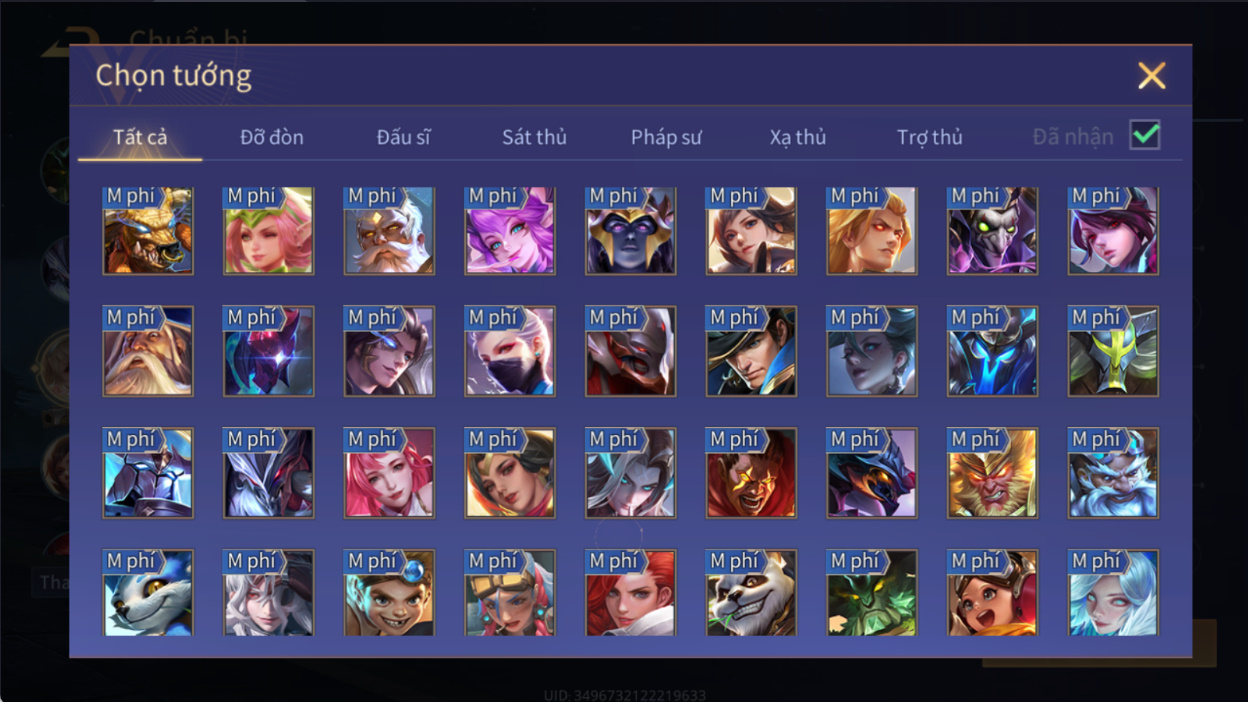
Task: Uncheck the Đã nhận checkbox
Action: coord(1145,134)
